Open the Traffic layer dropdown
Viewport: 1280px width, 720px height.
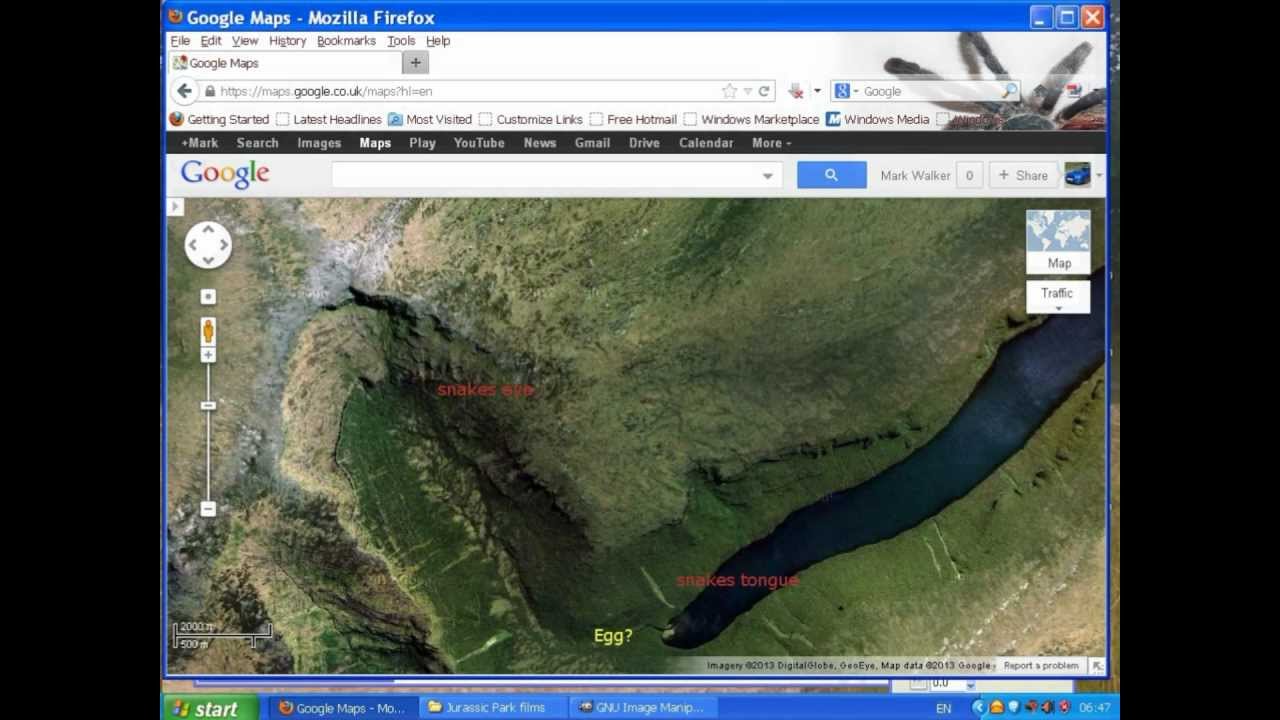[x=1058, y=297]
